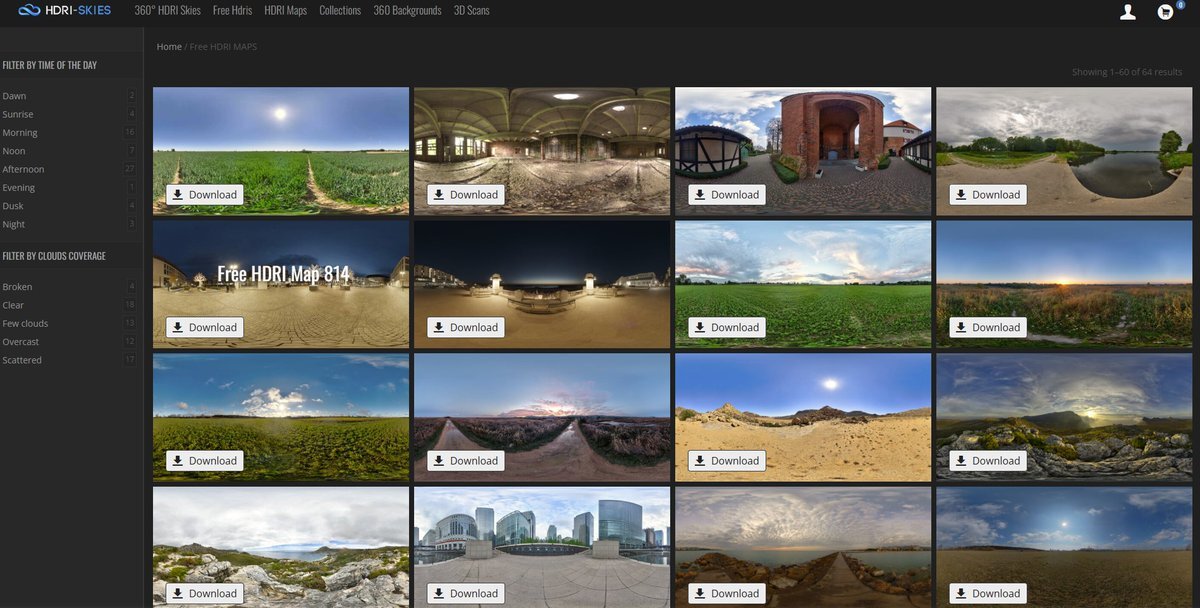Download the red brick archway HDRI
Viewport: 1200px width, 608px height.
(726, 195)
